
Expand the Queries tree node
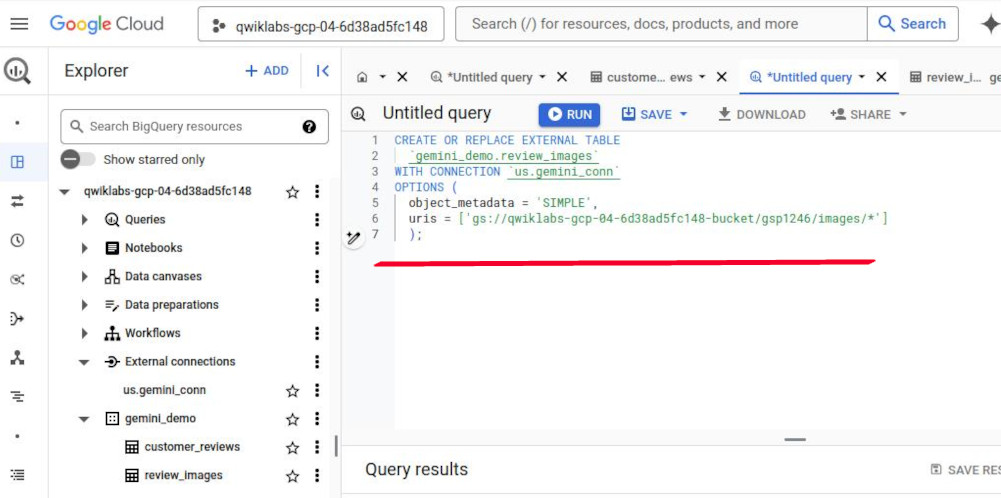(x=84, y=220)
